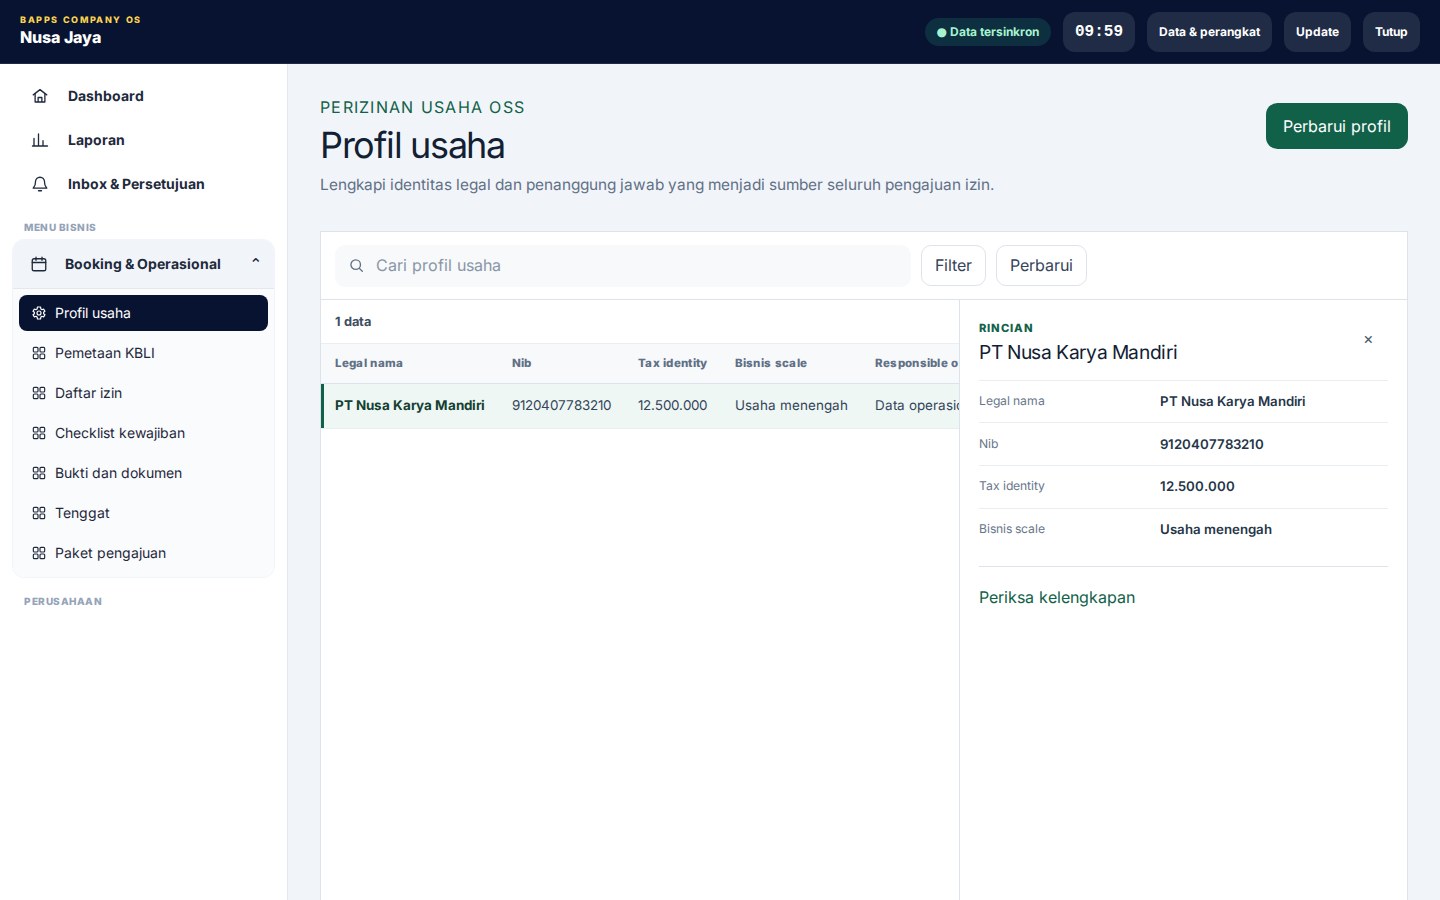The height and width of the screenshot is (900, 1440).
Task: Click the Update button in the top bar
Action: (x=1317, y=32)
